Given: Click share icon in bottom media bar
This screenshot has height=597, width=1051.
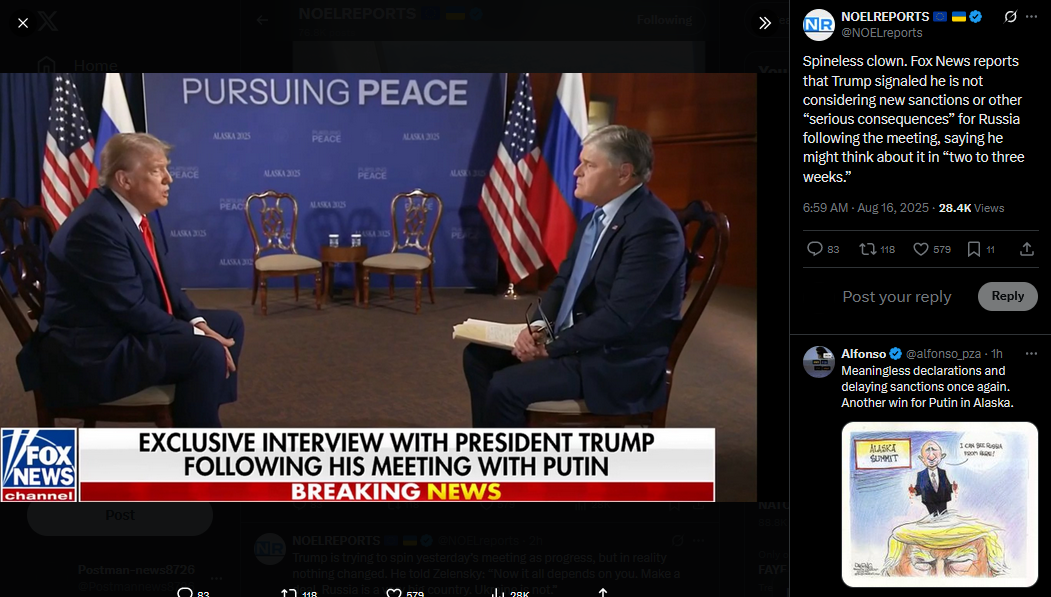Looking at the screenshot, I should click(603, 593).
